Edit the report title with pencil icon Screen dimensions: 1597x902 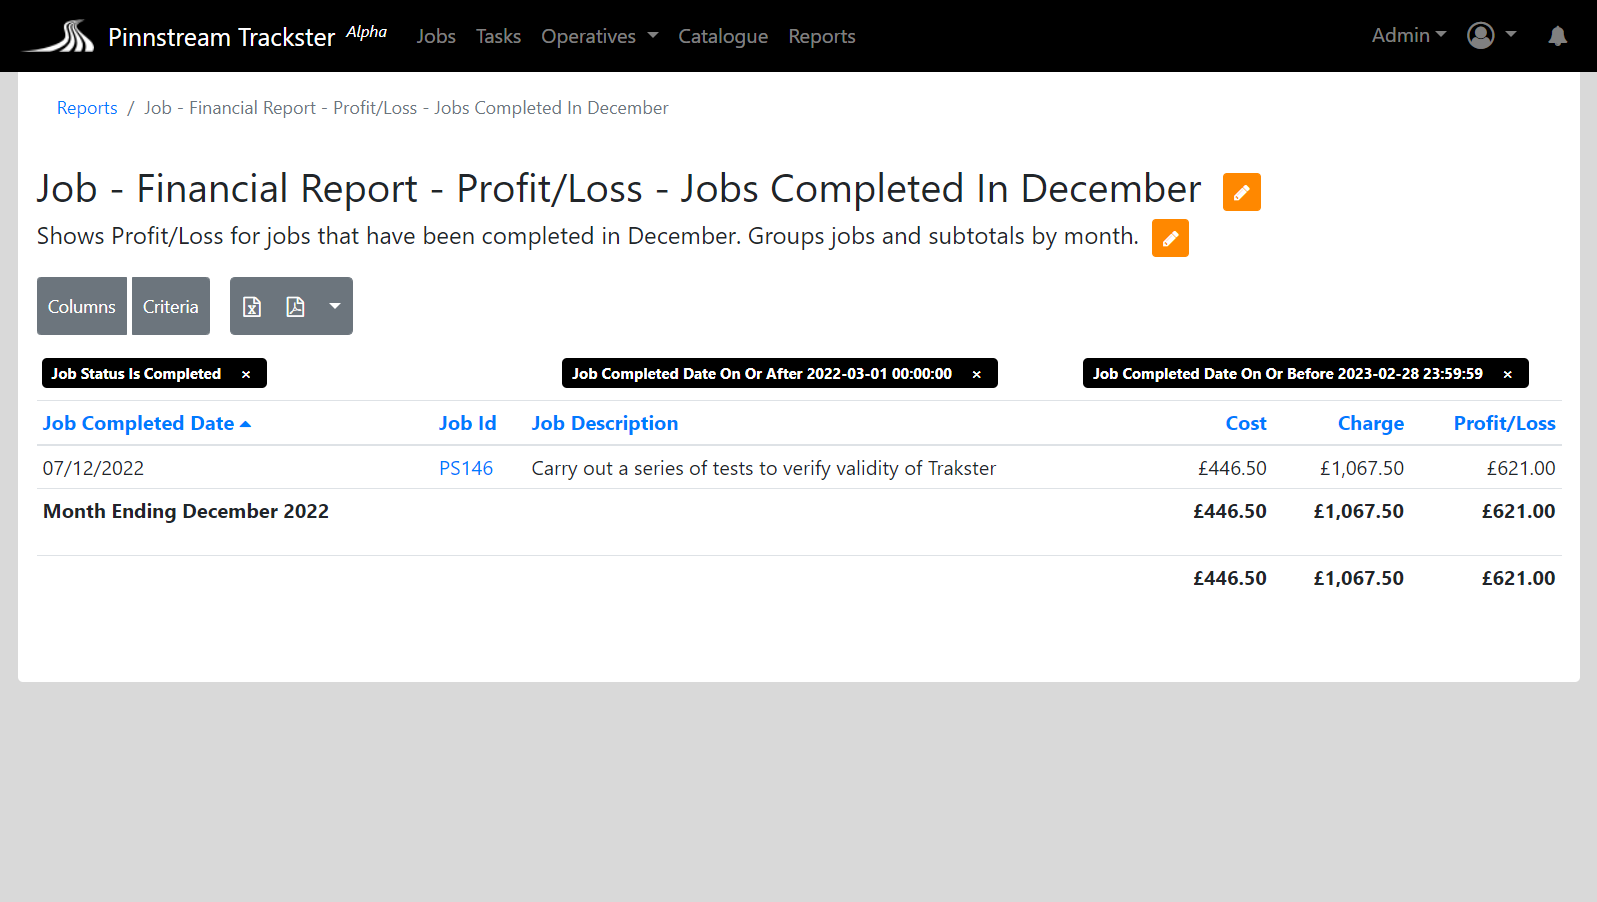point(1241,192)
